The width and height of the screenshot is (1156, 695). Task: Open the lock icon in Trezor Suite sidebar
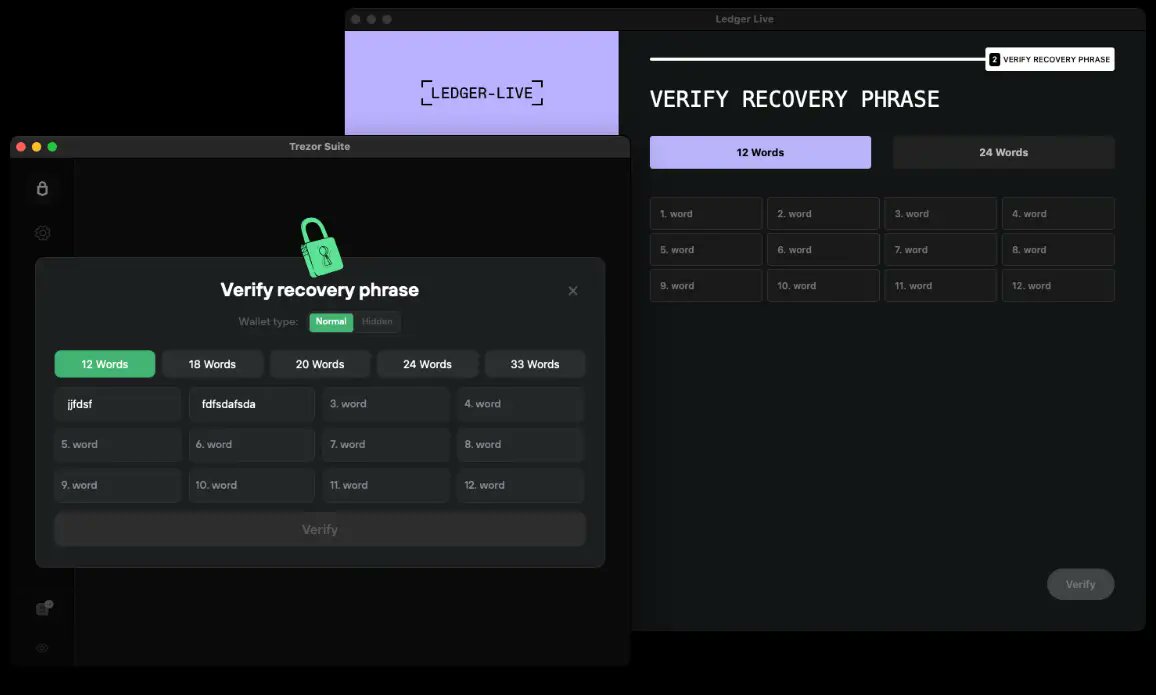[42, 188]
